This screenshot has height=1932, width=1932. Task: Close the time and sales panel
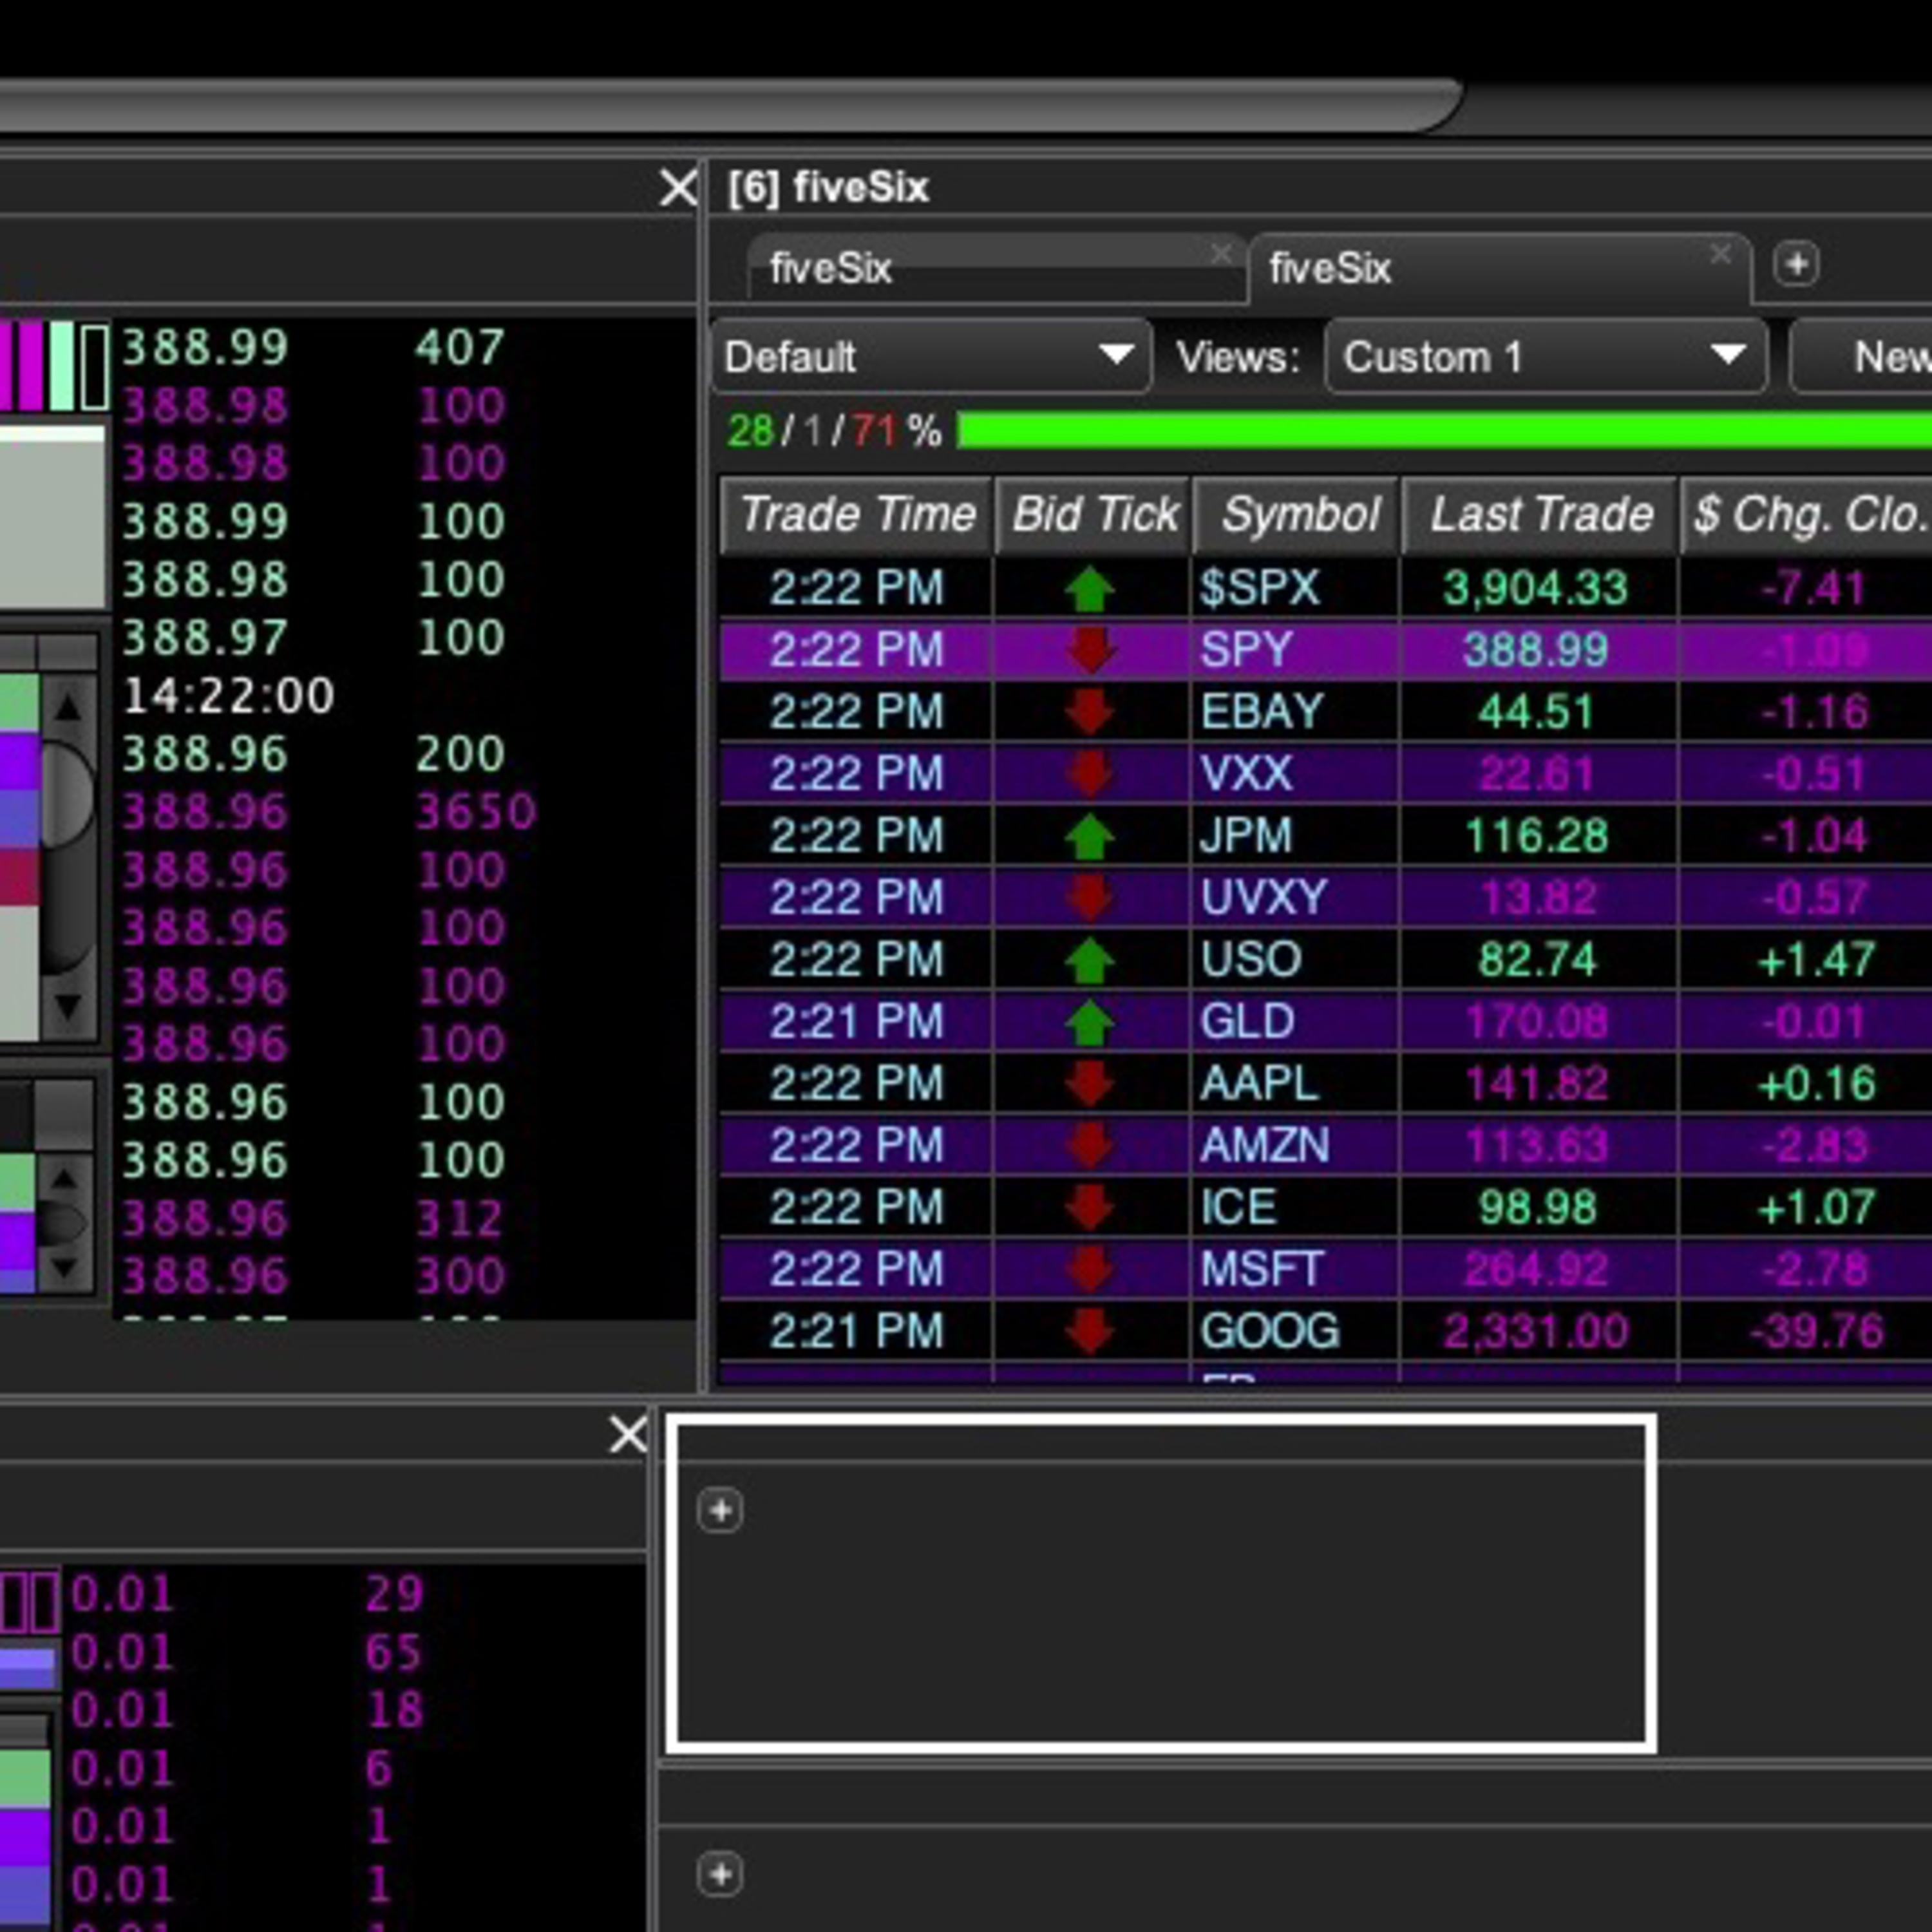click(x=679, y=188)
